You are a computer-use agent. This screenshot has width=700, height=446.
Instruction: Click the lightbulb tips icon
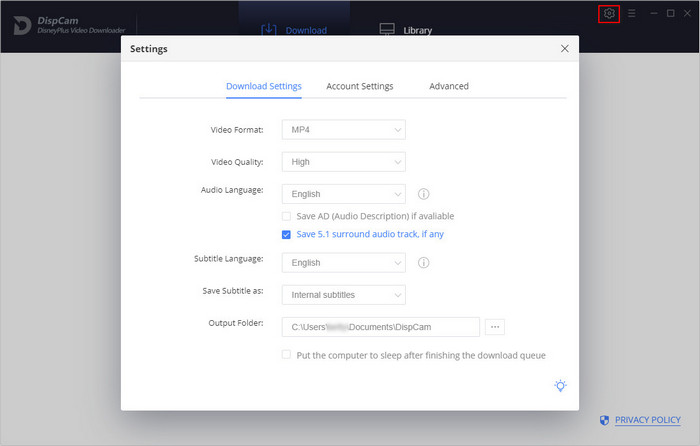coord(561,386)
